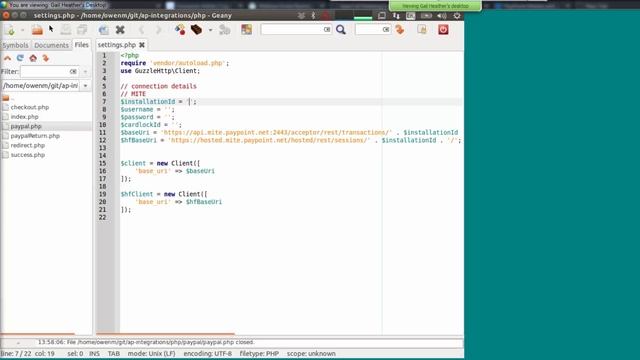Refresh the file browser listing
The width and height of the screenshot is (640, 360).
(x=20, y=58)
